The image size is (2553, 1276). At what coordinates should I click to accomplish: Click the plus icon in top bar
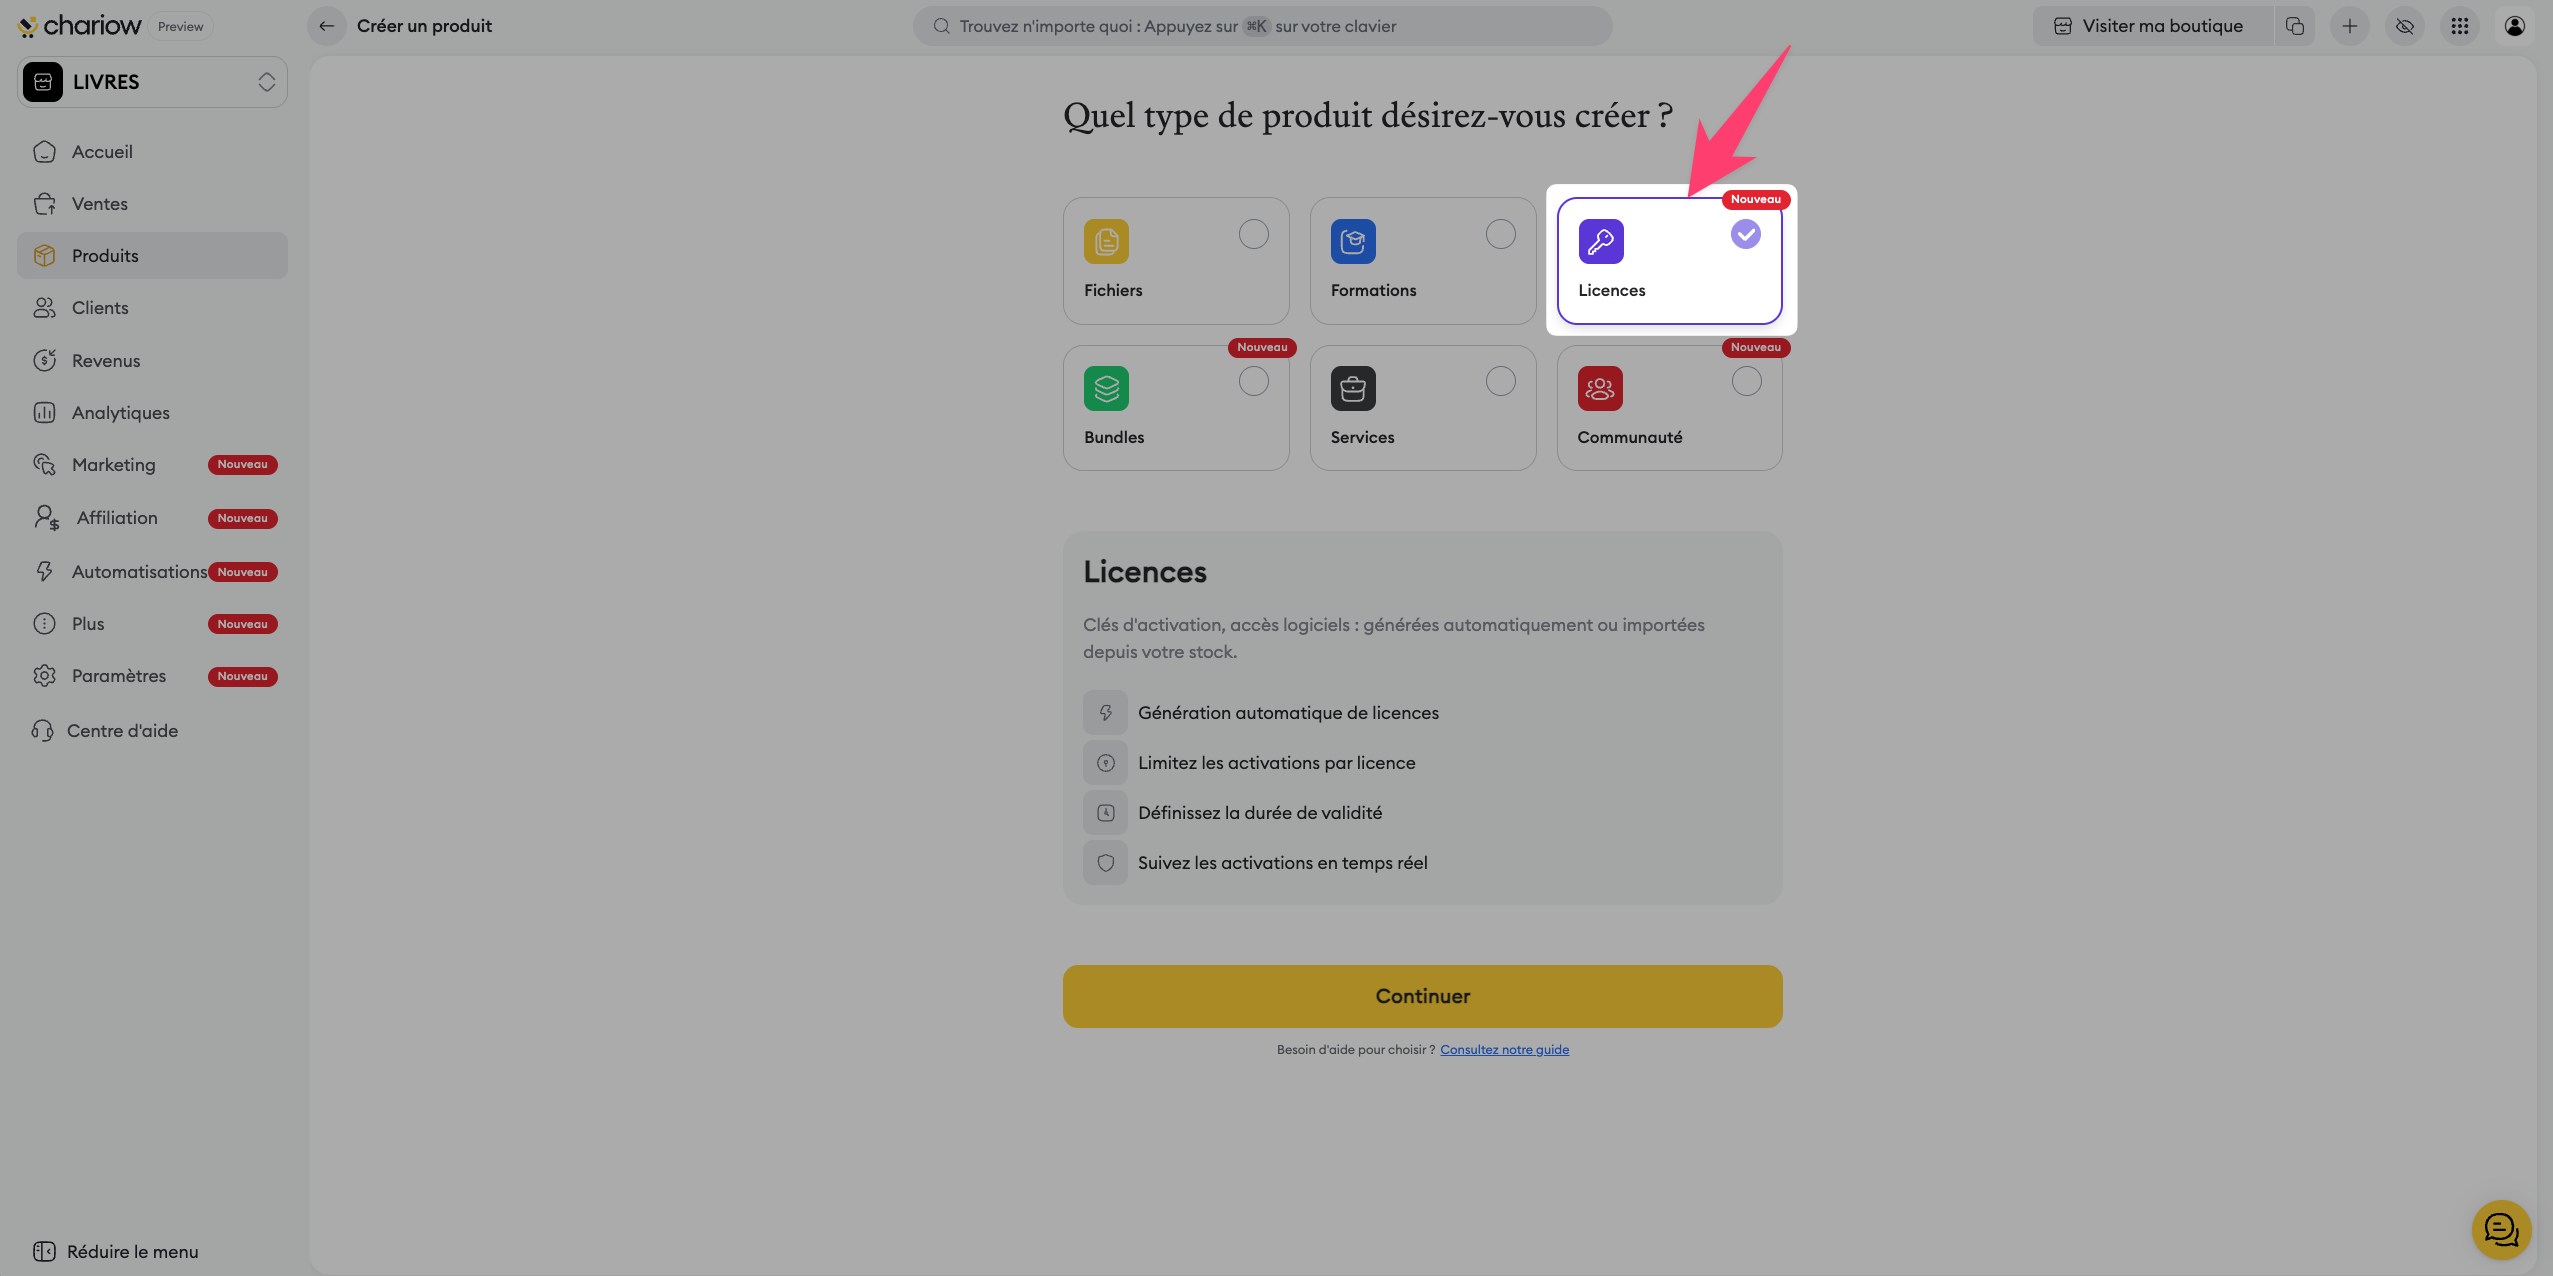pyautogui.click(x=2350, y=26)
